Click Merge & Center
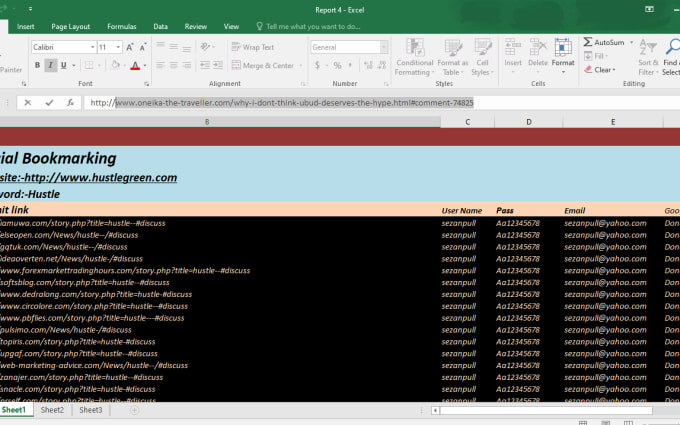This screenshot has height=425, width=680. [263, 65]
